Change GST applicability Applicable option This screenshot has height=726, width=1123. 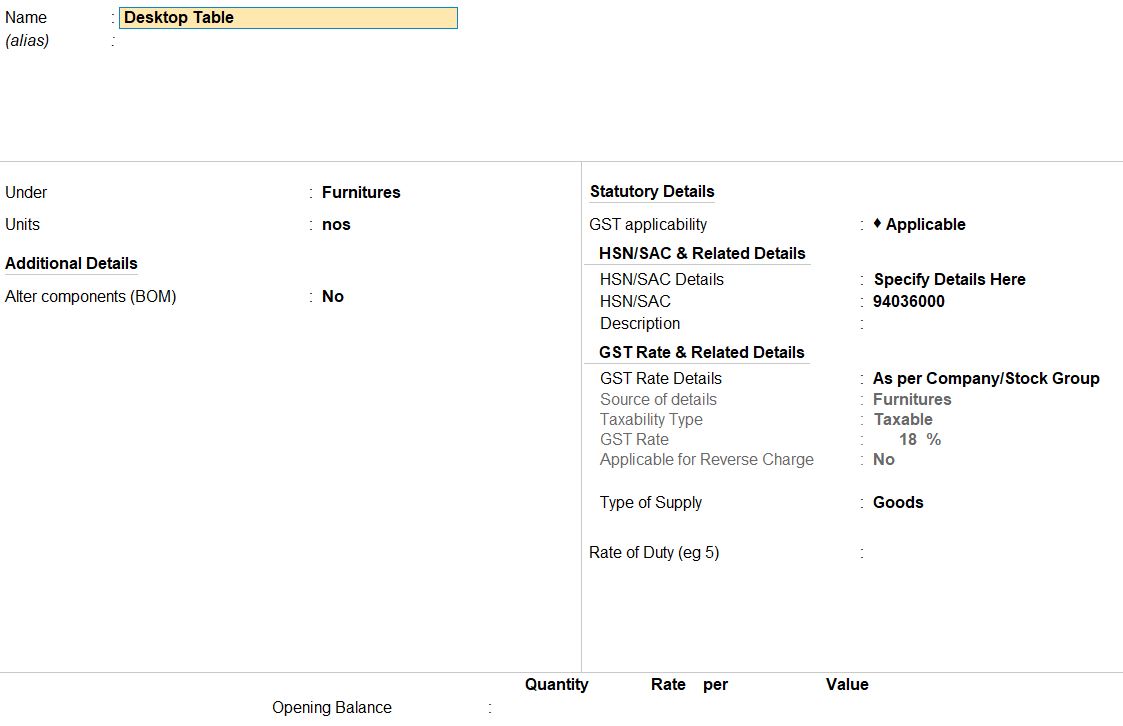coord(925,225)
